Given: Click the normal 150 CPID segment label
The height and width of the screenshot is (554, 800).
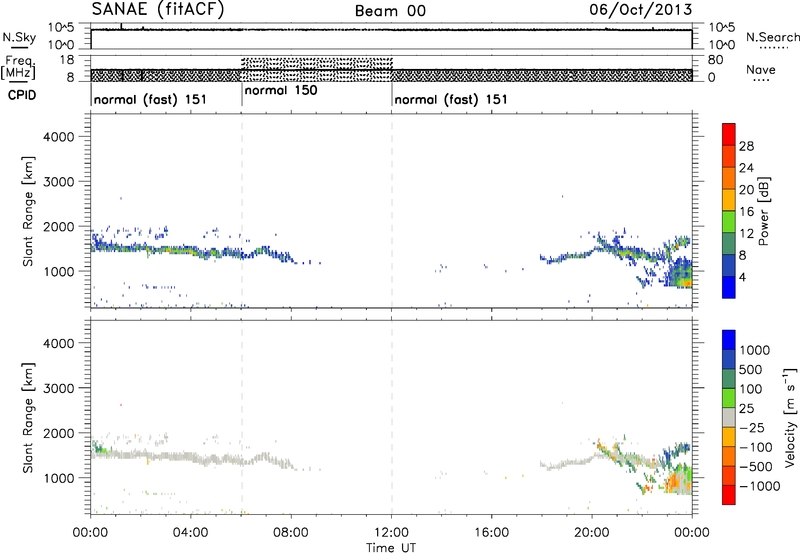Looking at the screenshot, I should [281, 91].
